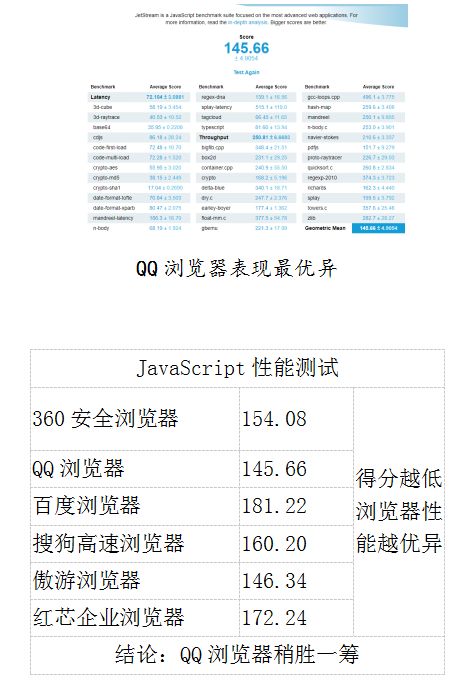Select the towers.c benchmark label

317,208
